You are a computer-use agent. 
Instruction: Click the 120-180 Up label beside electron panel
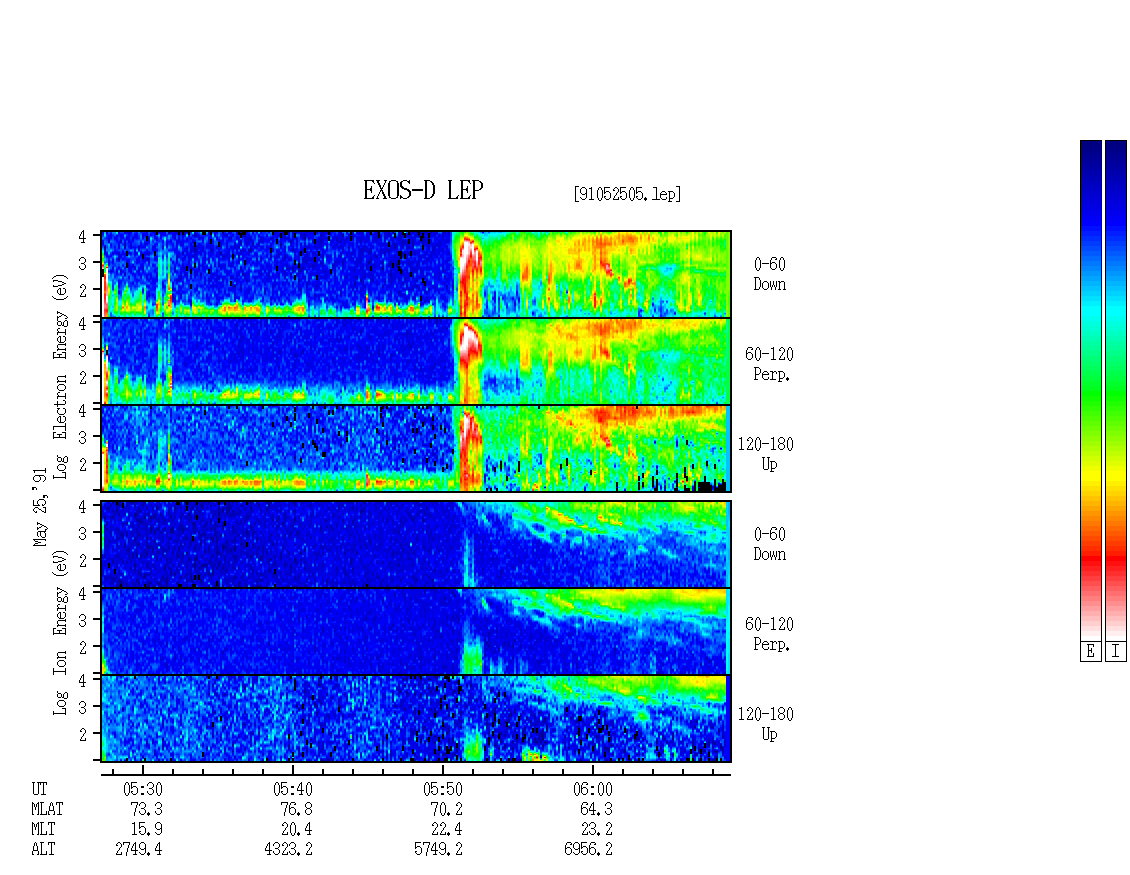[765, 454]
